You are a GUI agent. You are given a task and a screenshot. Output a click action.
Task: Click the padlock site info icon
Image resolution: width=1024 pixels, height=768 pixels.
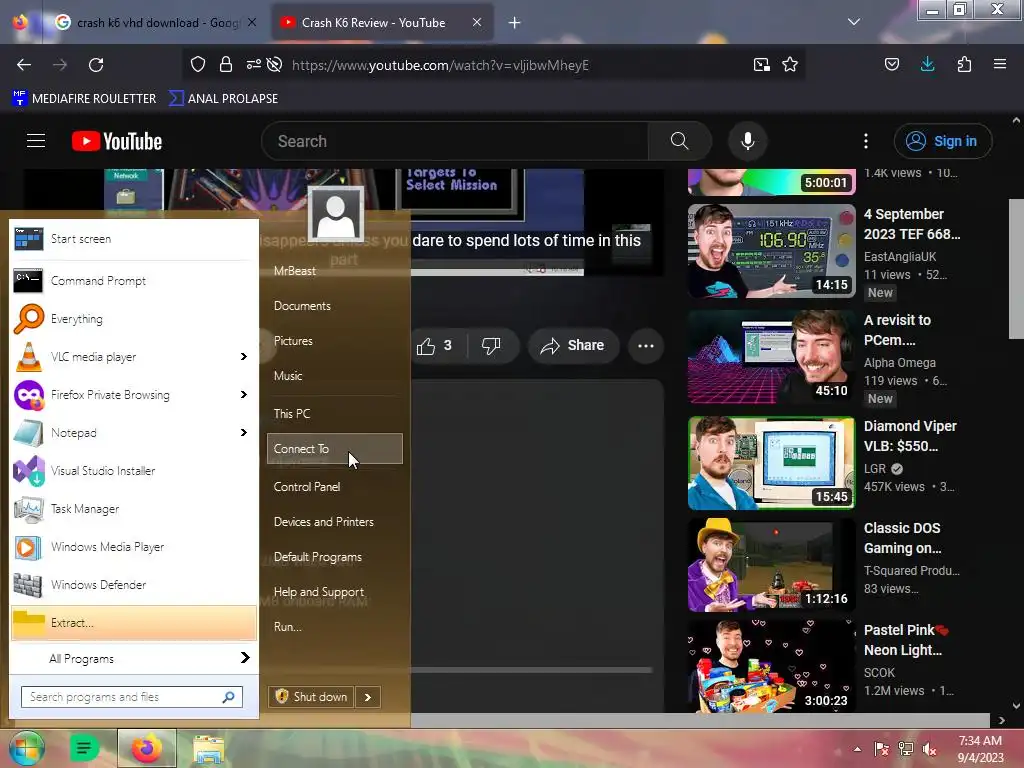coord(226,64)
